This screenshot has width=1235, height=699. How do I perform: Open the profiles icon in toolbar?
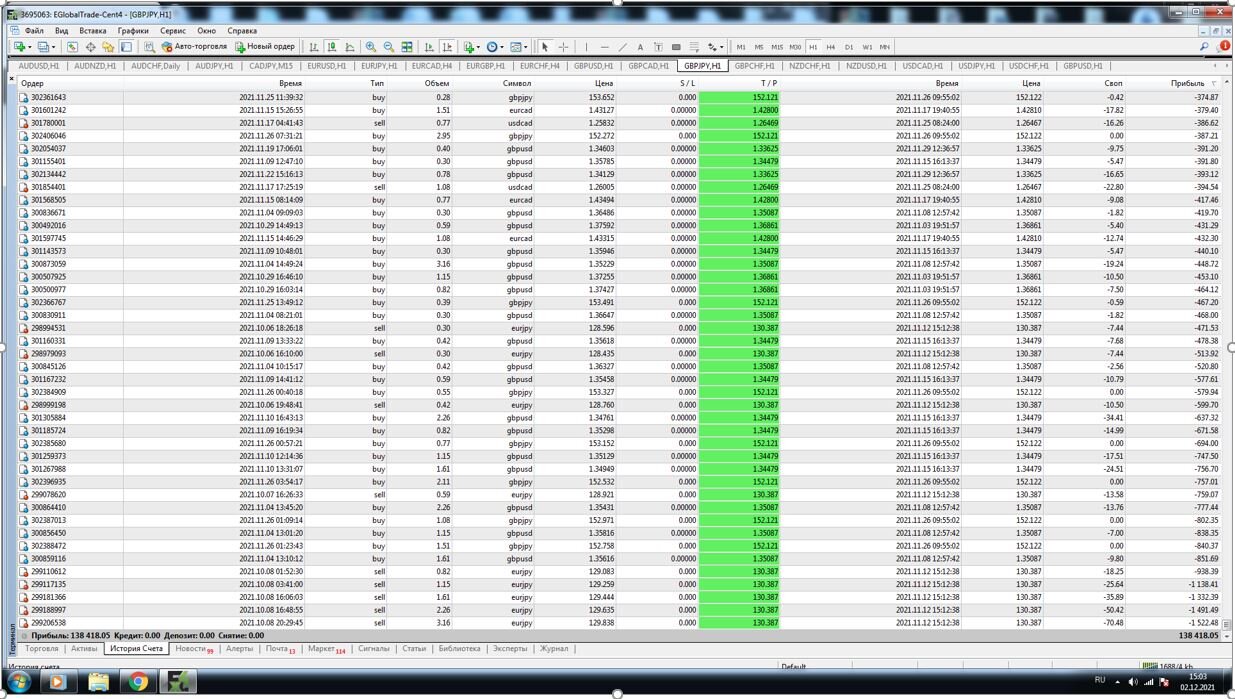tap(45, 47)
